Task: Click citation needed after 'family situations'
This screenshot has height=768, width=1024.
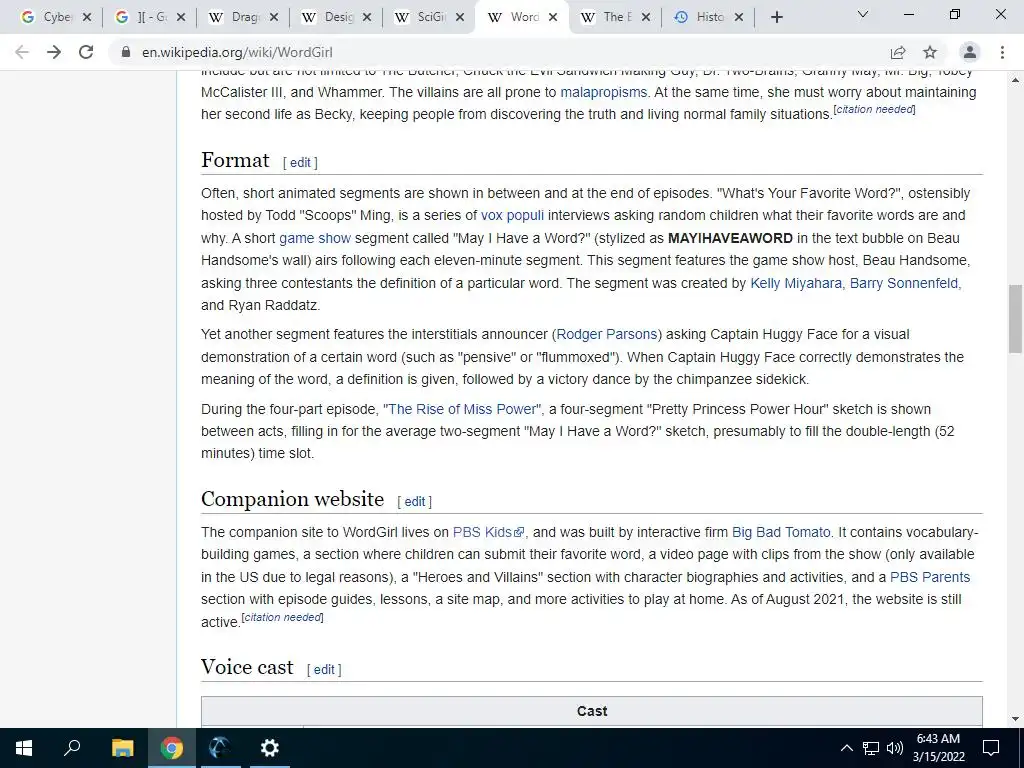Action: pyautogui.click(x=874, y=109)
